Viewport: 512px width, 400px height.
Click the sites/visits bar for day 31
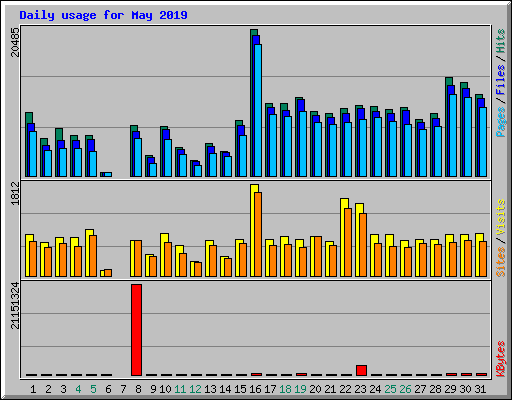coord(481,255)
